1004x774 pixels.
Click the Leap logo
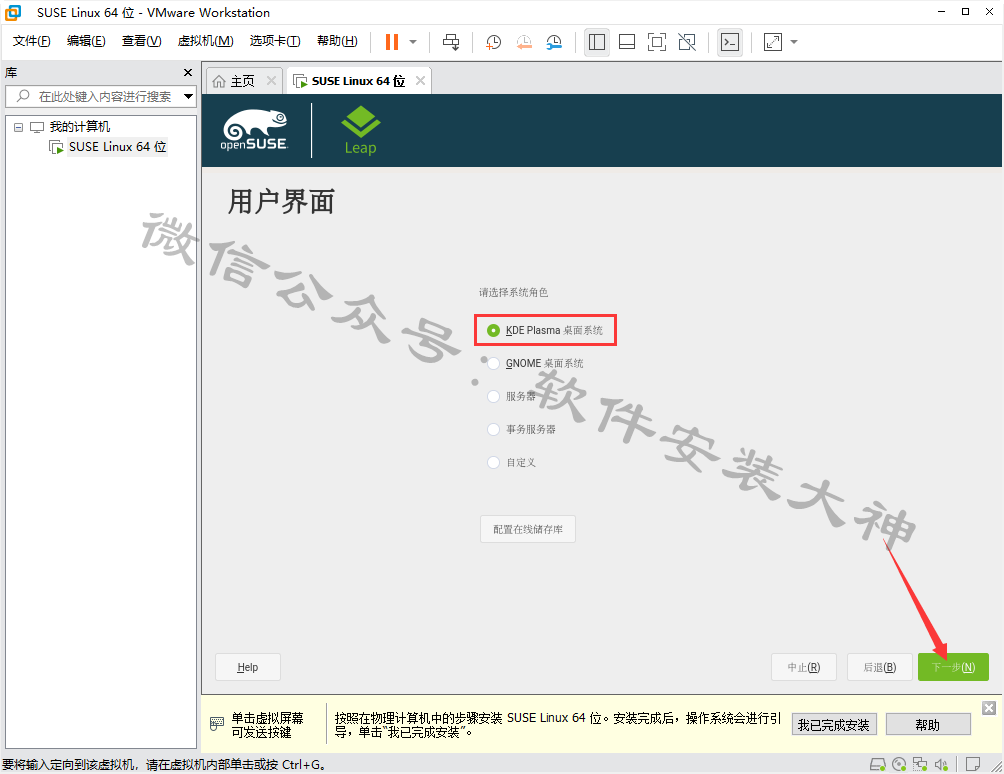click(360, 131)
